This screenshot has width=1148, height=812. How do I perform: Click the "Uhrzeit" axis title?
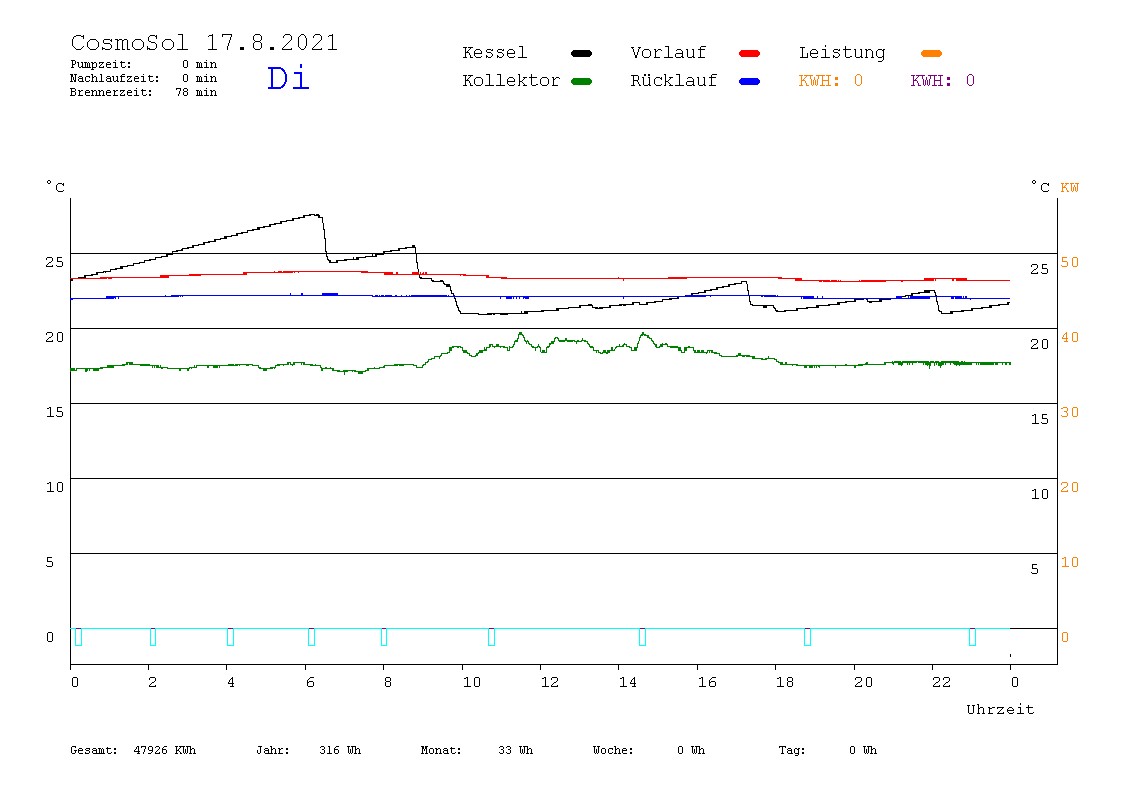coord(1000,709)
